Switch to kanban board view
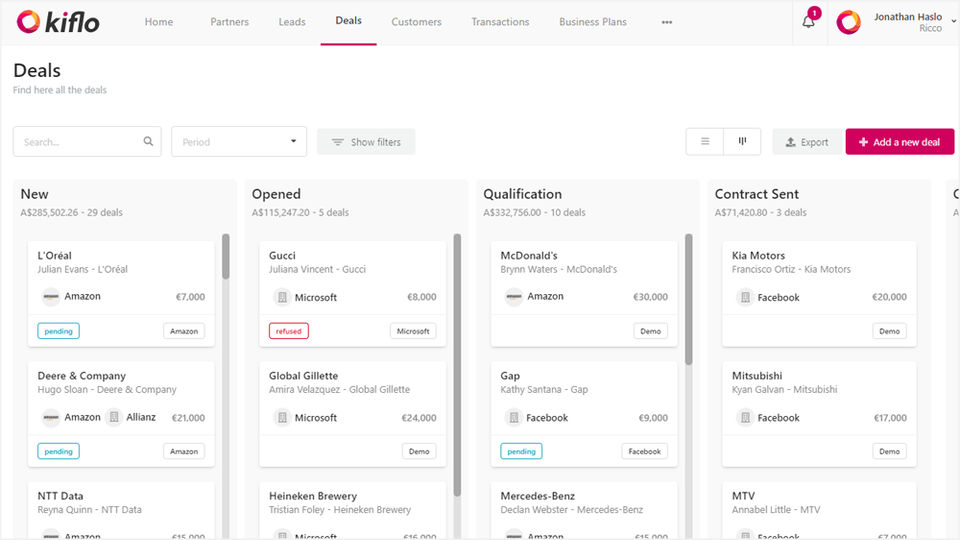This screenshot has width=960, height=540. tap(742, 141)
